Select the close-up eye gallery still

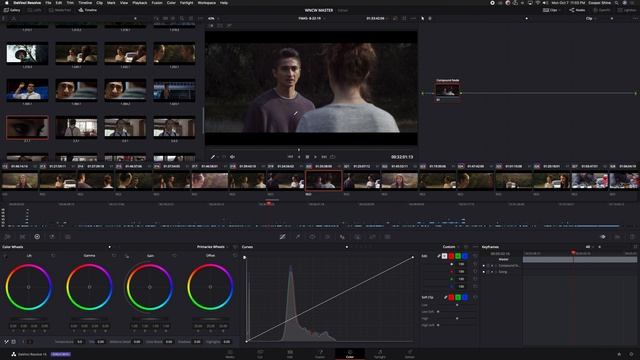click(27, 127)
